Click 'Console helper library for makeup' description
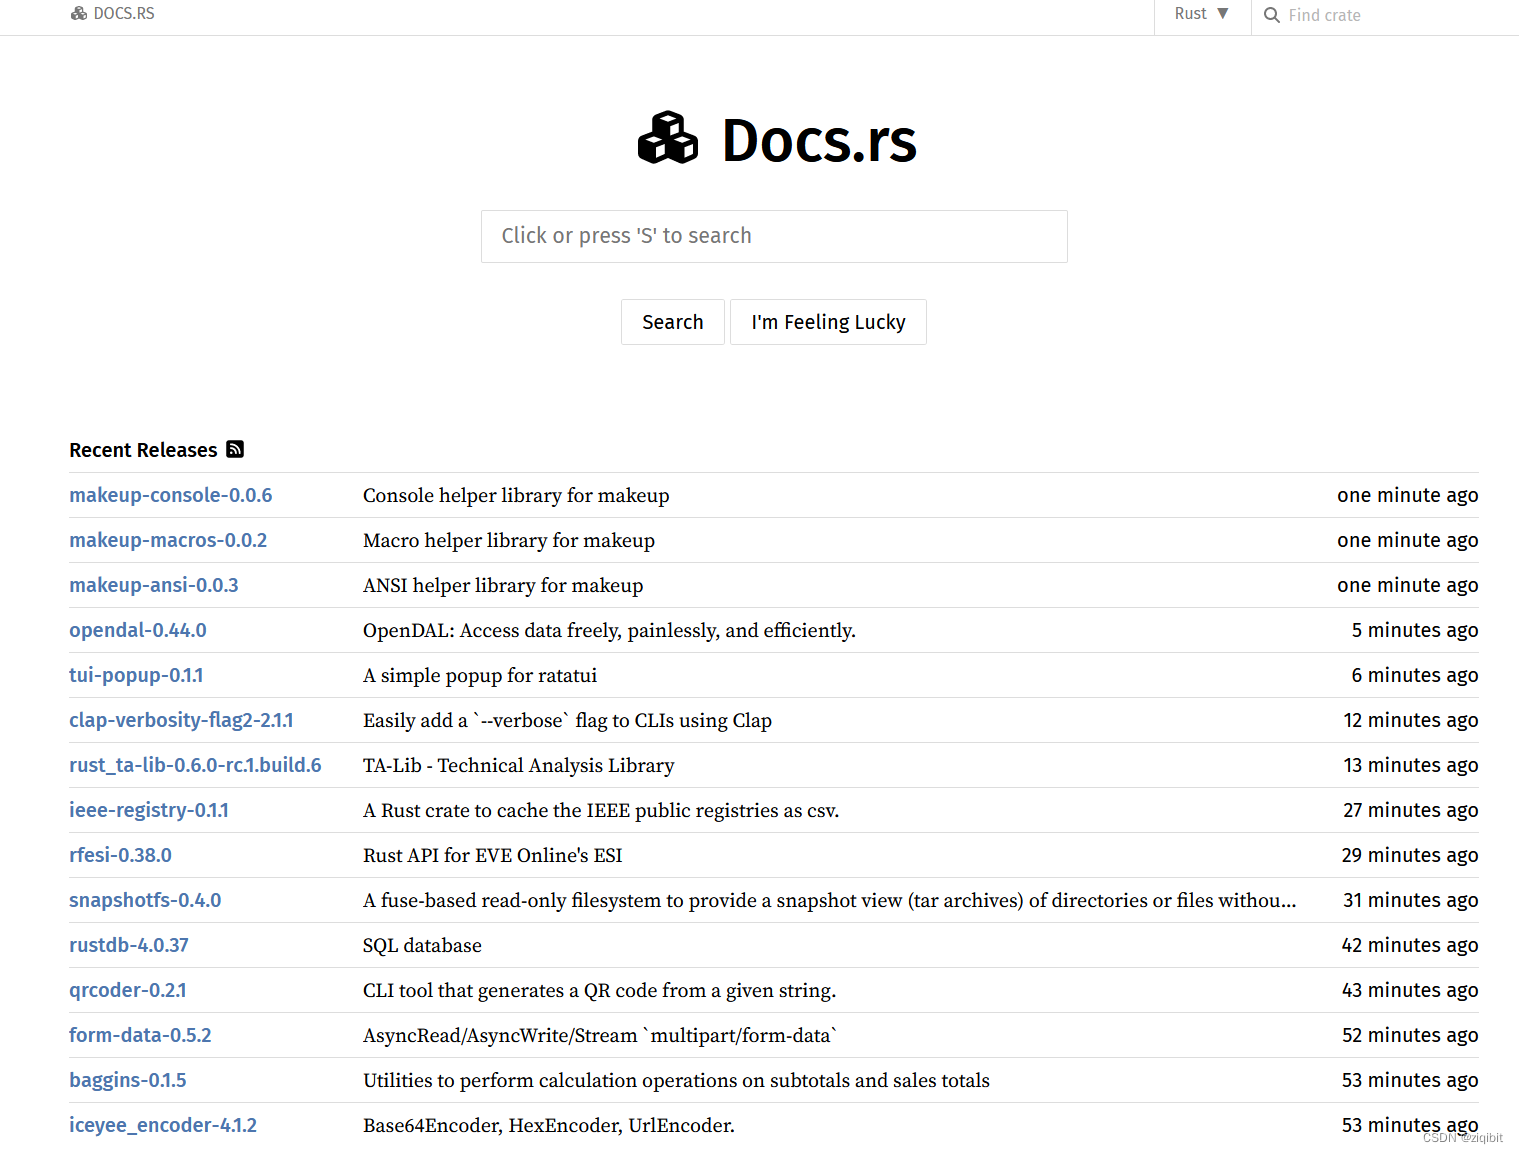The width and height of the screenshot is (1519, 1154). coord(516,495)
